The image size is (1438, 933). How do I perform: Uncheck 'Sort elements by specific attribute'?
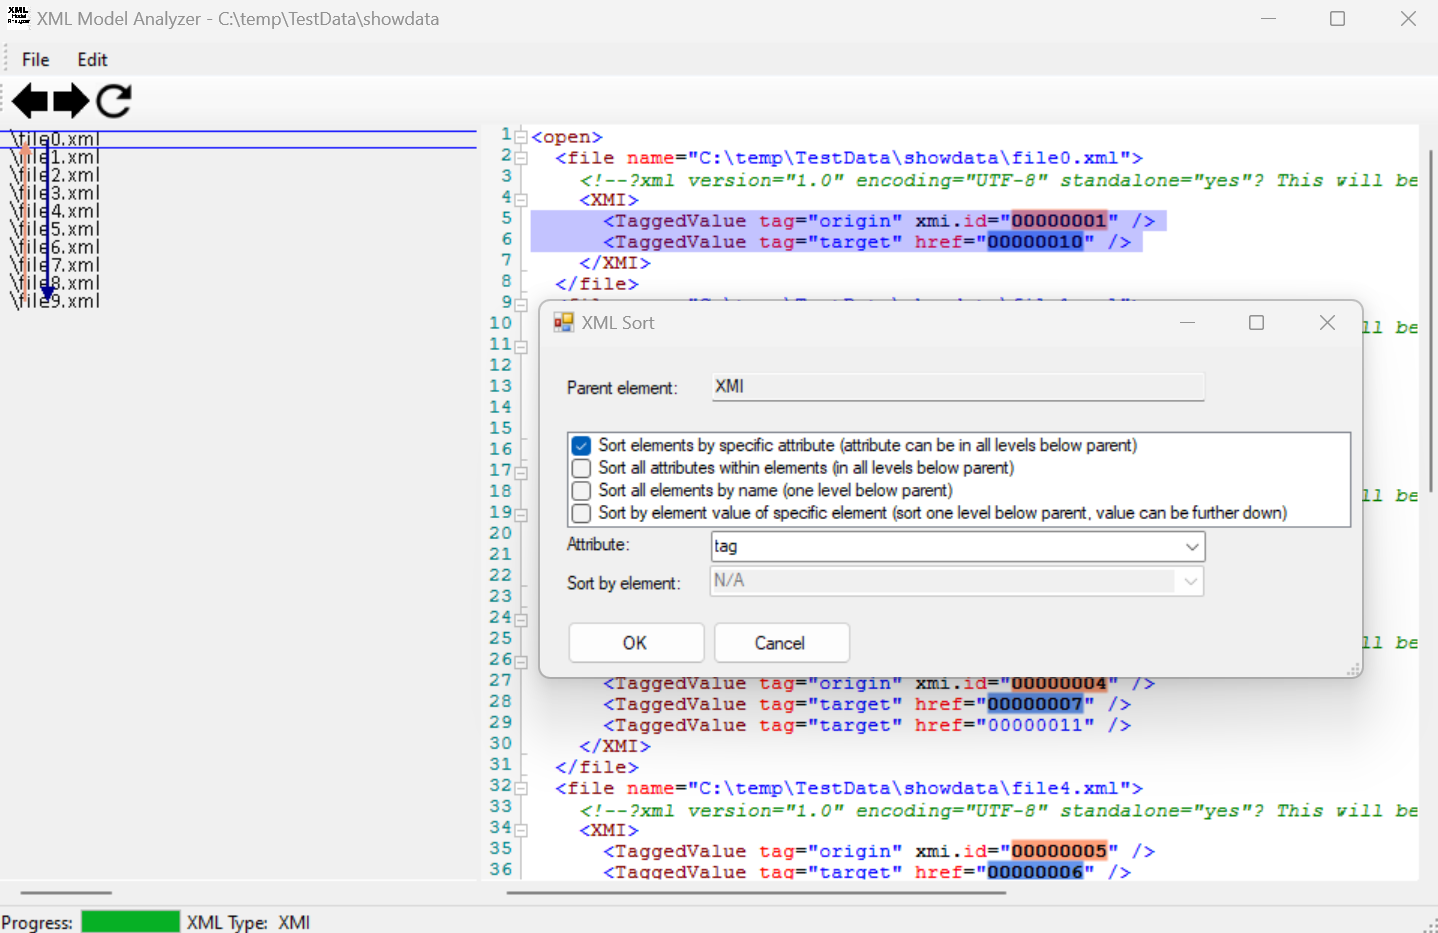tap(581, 446)
